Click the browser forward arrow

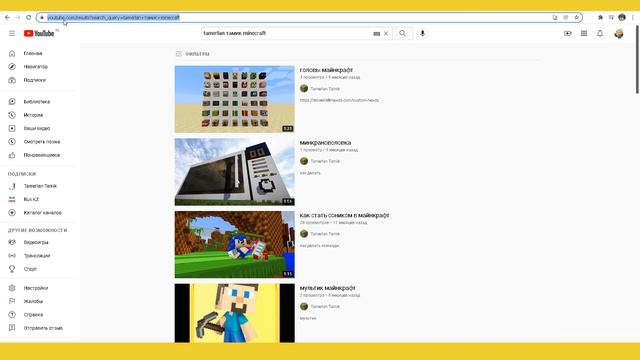point(18,18)
